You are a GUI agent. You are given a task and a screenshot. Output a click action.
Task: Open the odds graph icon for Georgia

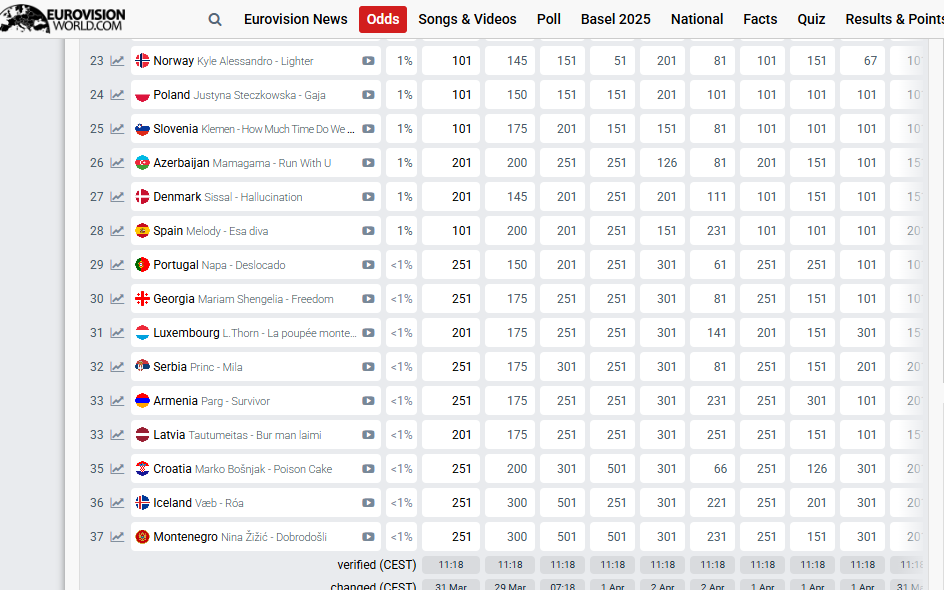coord(117,299)
